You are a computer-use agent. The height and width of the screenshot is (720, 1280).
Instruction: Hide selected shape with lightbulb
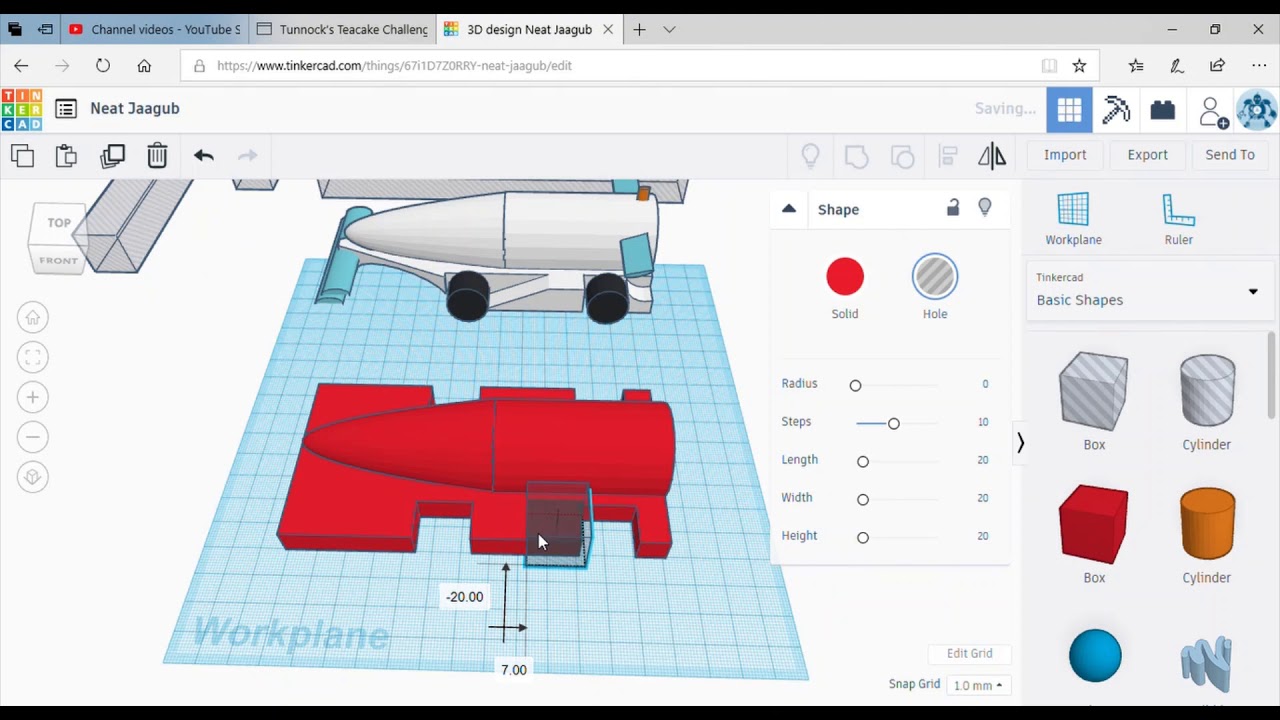(985, 207)
